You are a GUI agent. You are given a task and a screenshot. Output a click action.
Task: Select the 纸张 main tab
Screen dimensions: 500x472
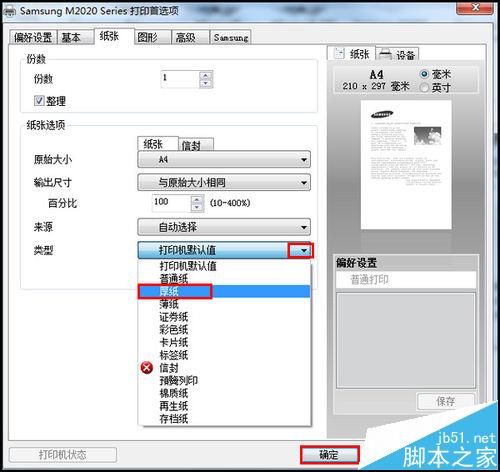click(114, 36)
